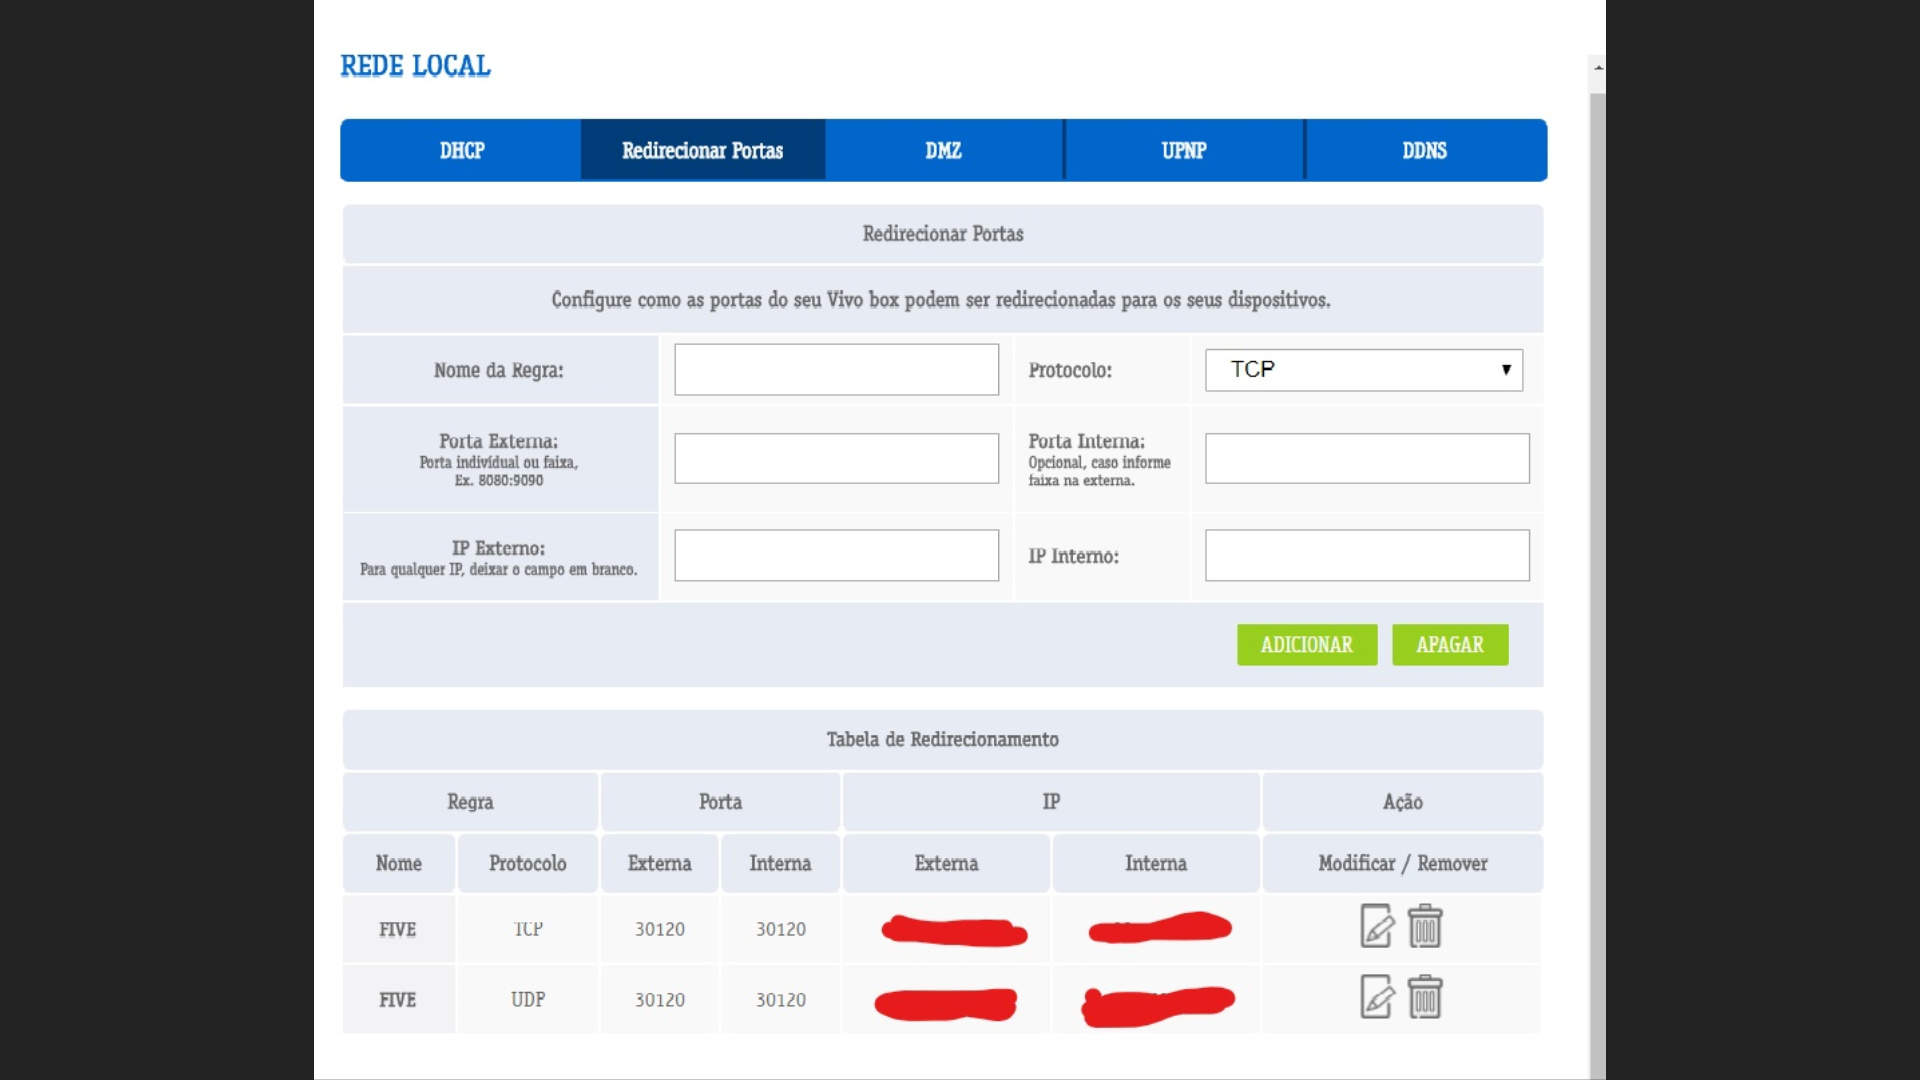
Task: Open the Protocolo TCP dropdown
Action: [x=1363, y=370]
